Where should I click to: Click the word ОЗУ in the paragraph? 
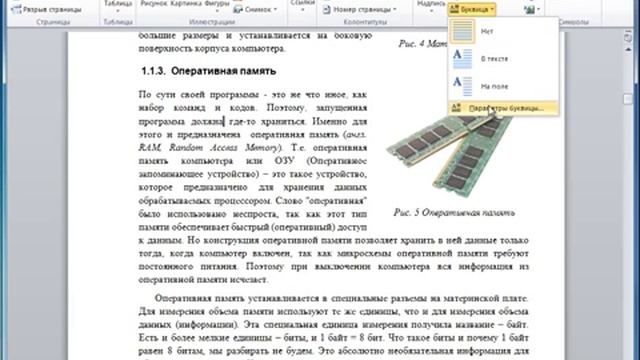284,161
